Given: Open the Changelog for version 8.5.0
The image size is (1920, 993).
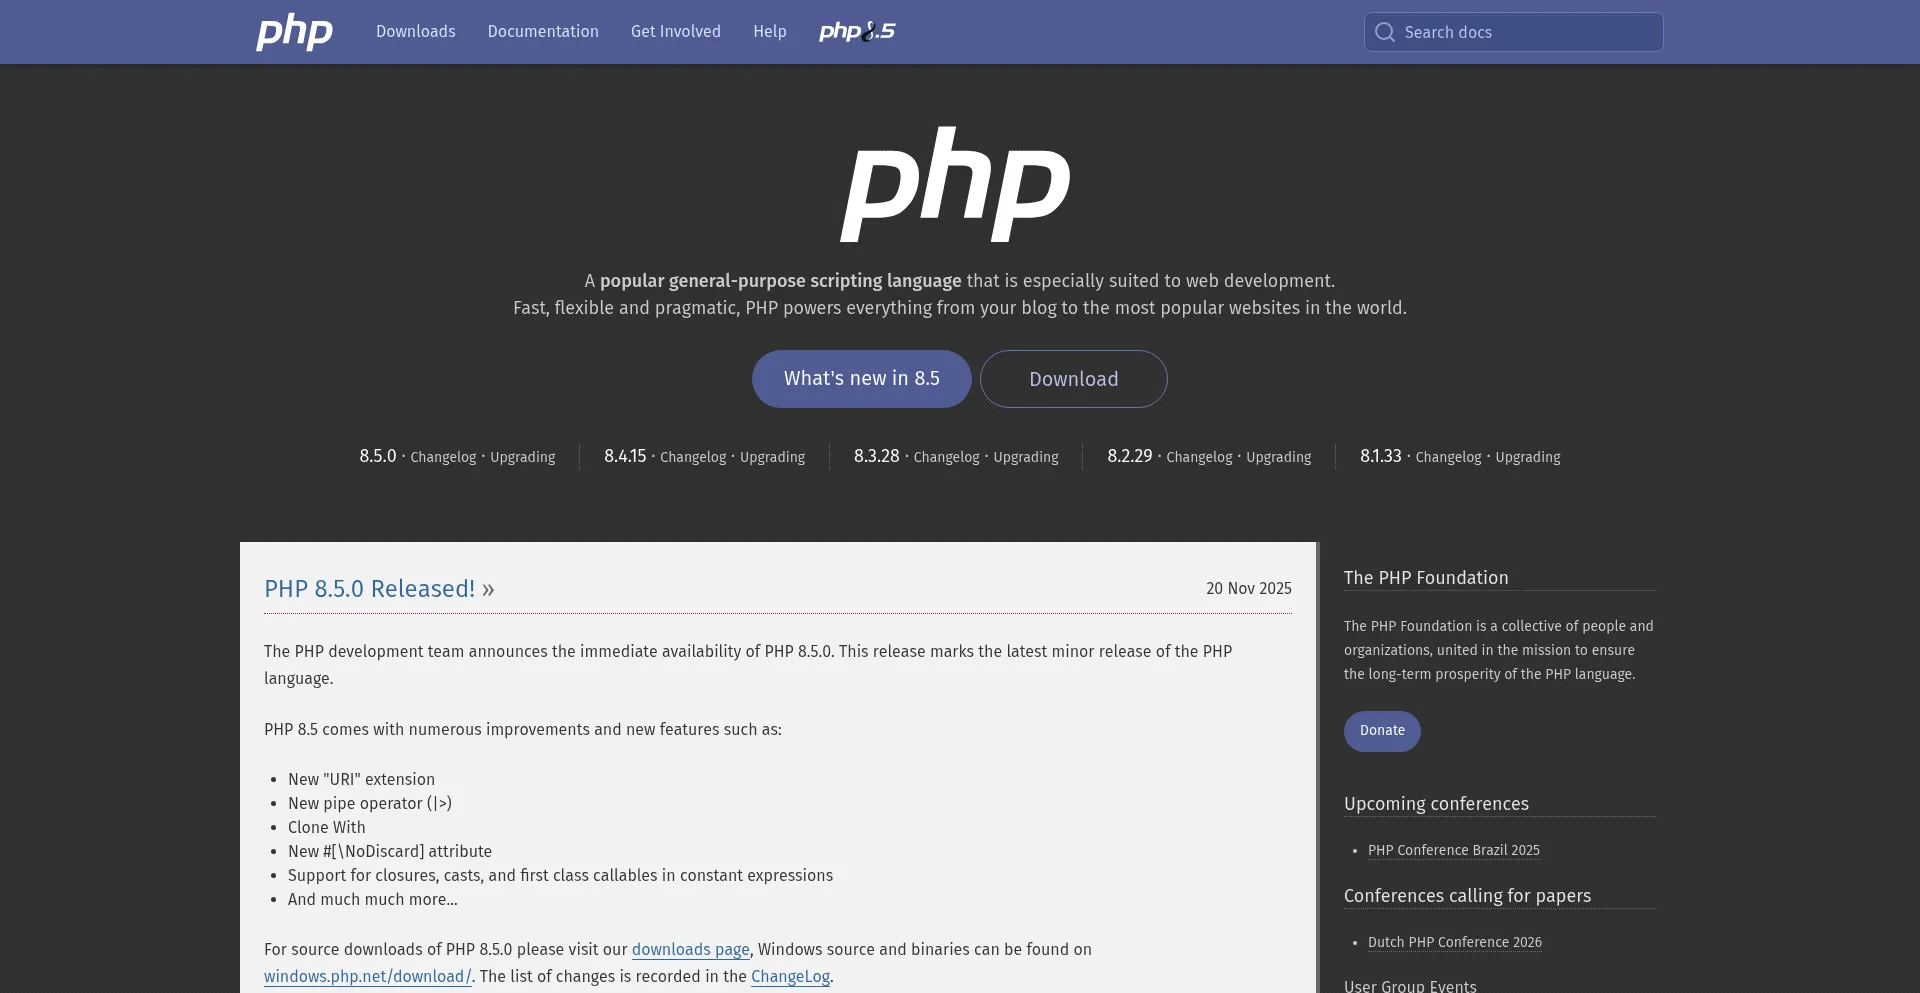Looking at the screenshot, I should click(443, 457).
